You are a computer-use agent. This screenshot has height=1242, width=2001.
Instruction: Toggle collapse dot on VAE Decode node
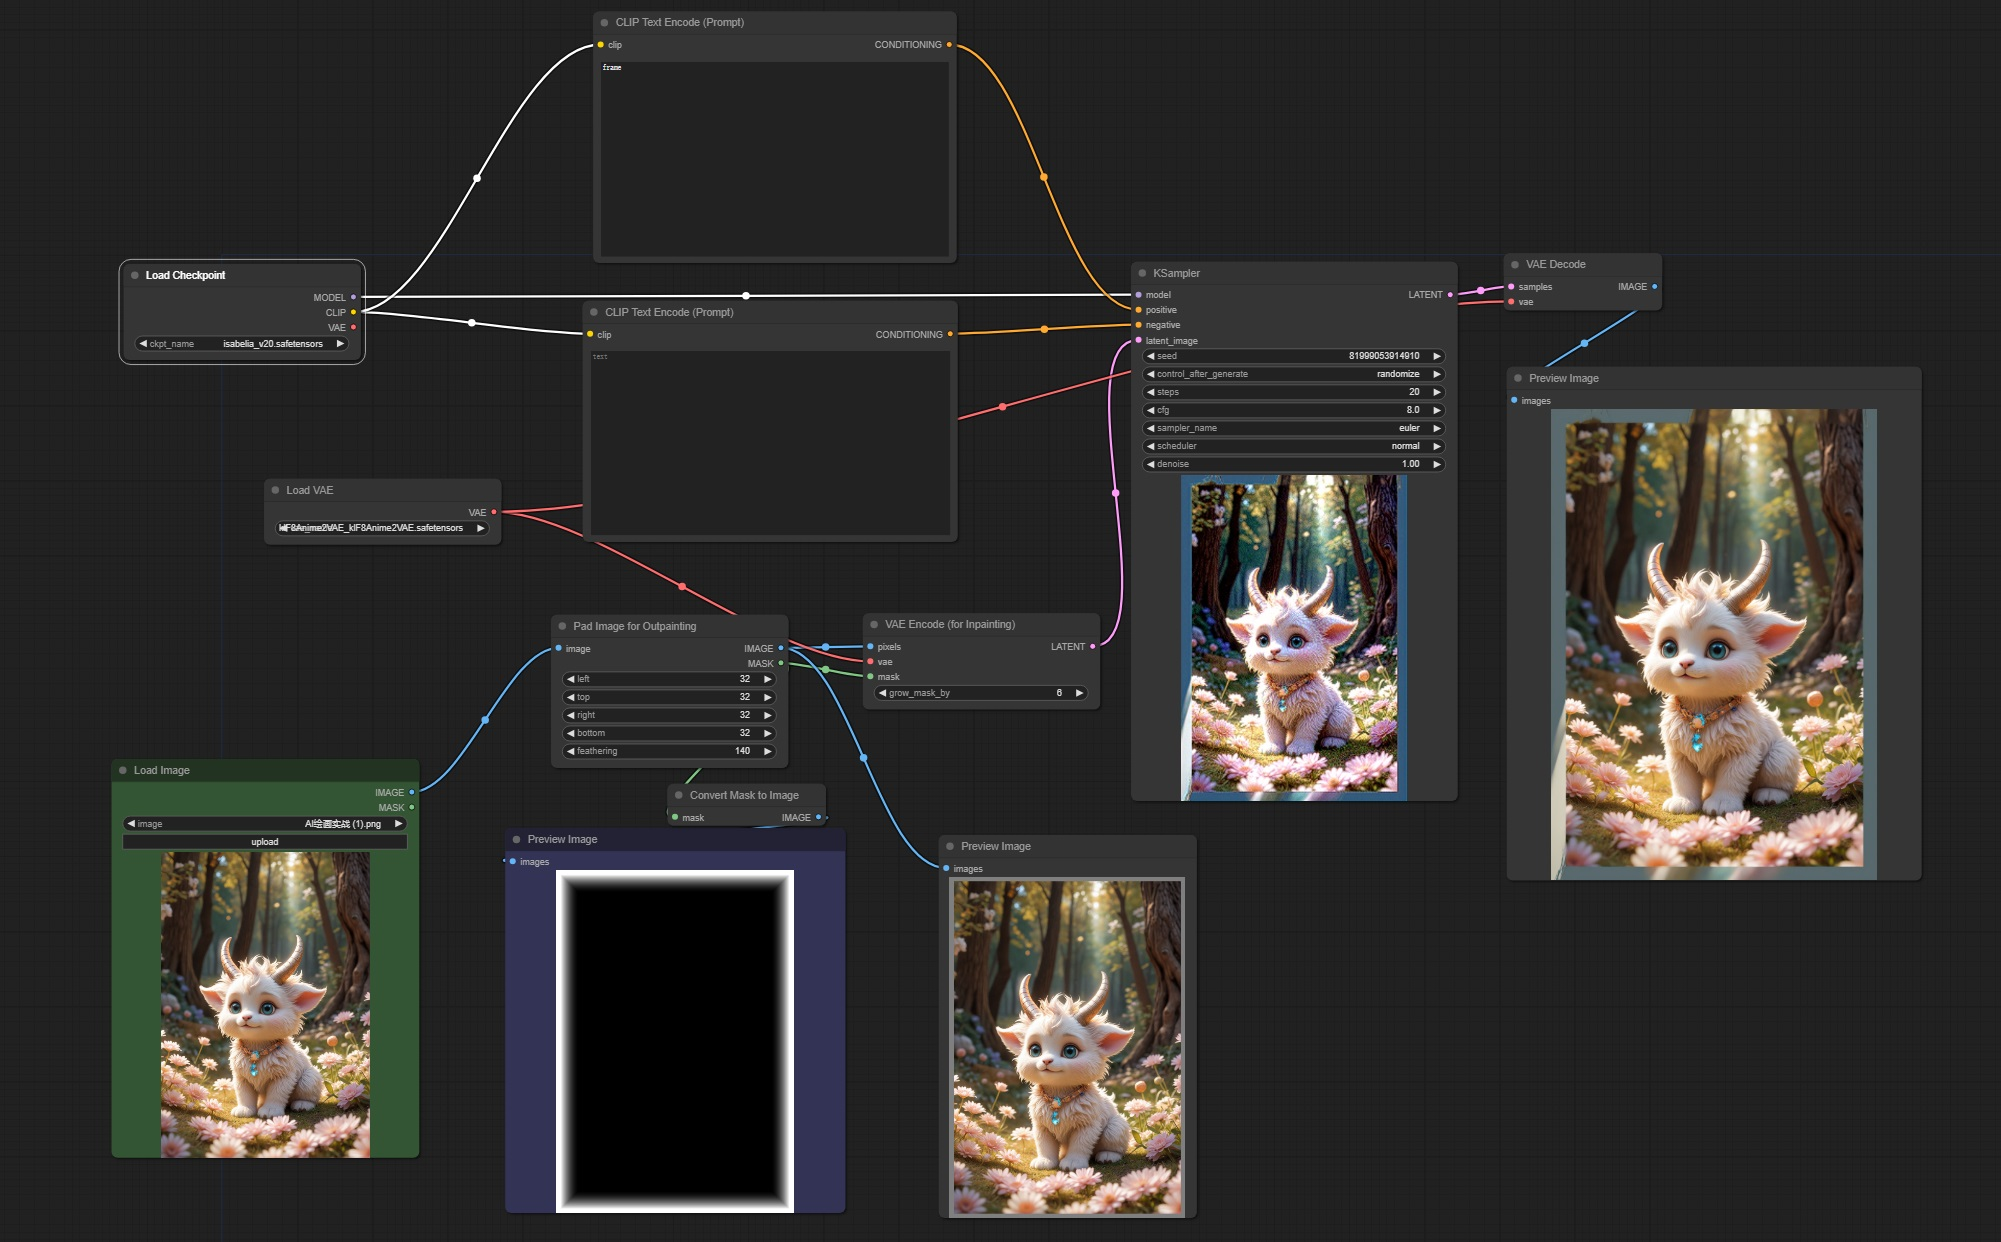(x=1515, y=265)
